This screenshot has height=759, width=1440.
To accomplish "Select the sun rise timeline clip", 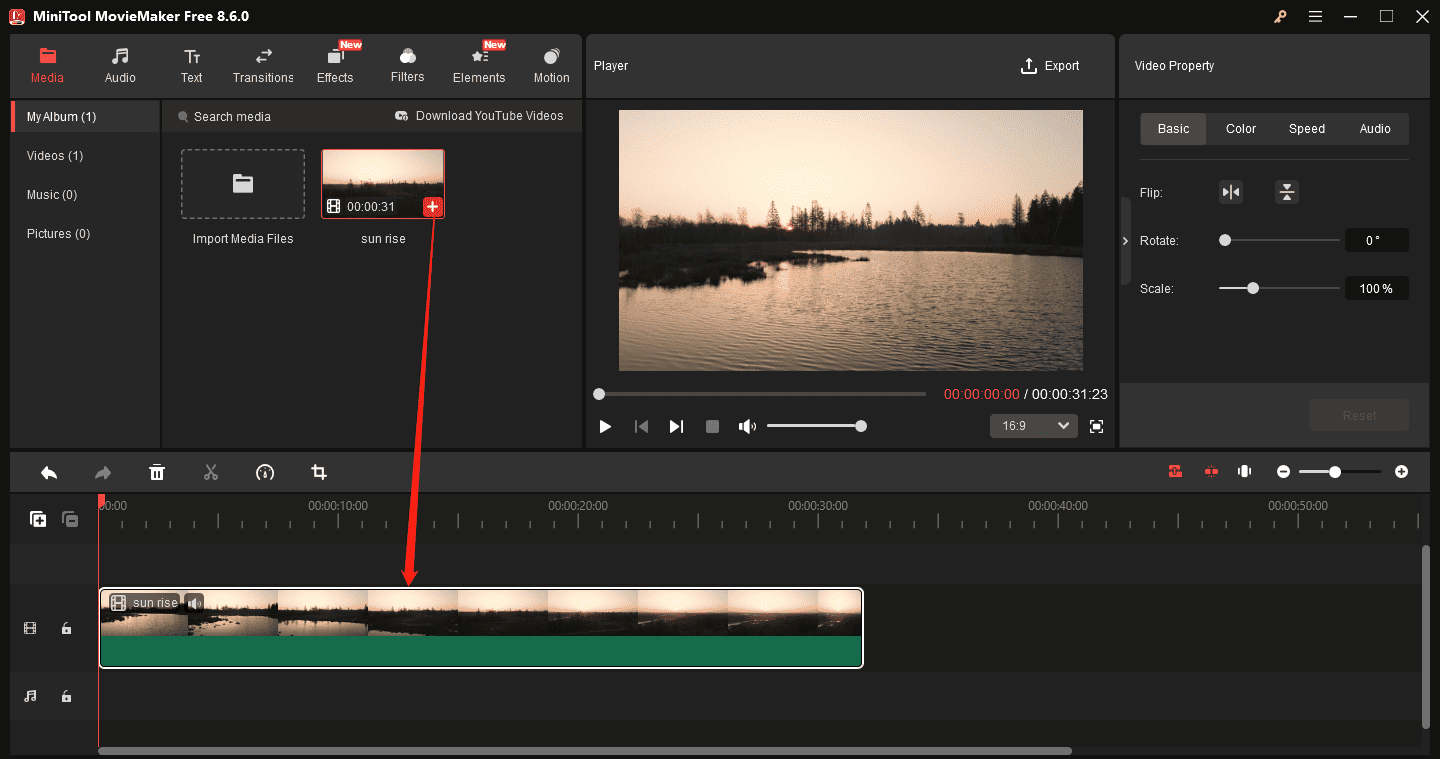I will [x=481, y=628].
